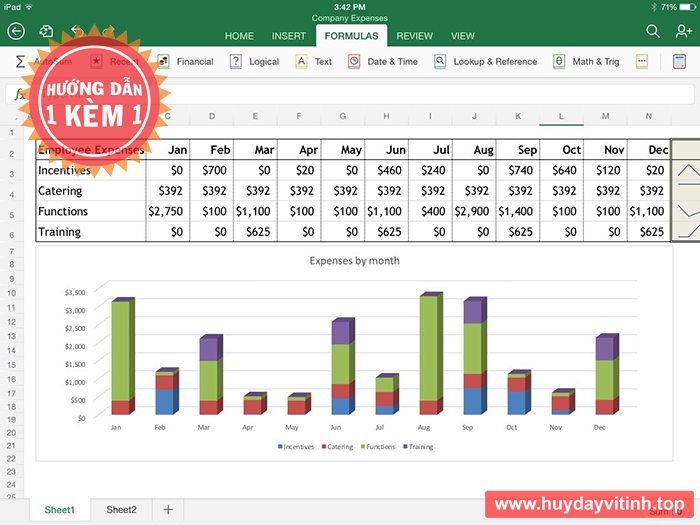Switch to the REVIEW tab
700x525 pixels.
click(x=415, y=36)
